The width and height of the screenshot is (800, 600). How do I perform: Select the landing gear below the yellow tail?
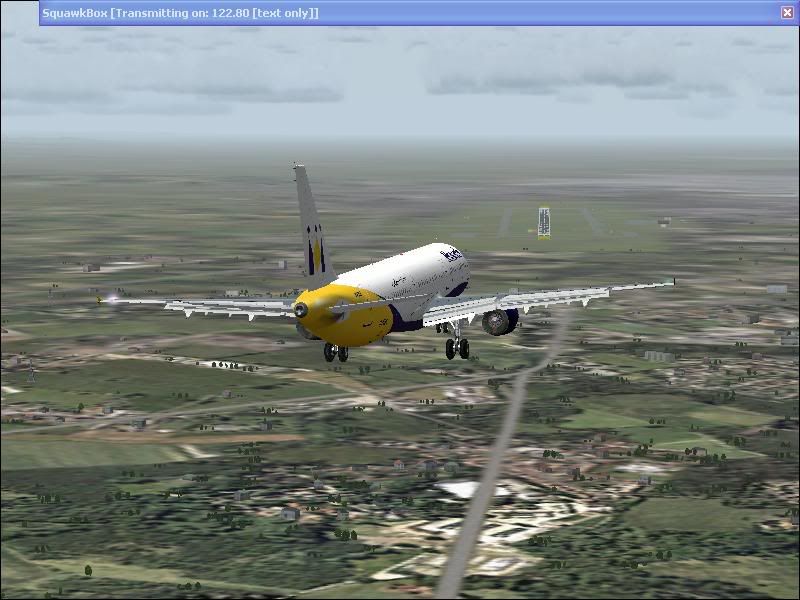coord(335,351)
